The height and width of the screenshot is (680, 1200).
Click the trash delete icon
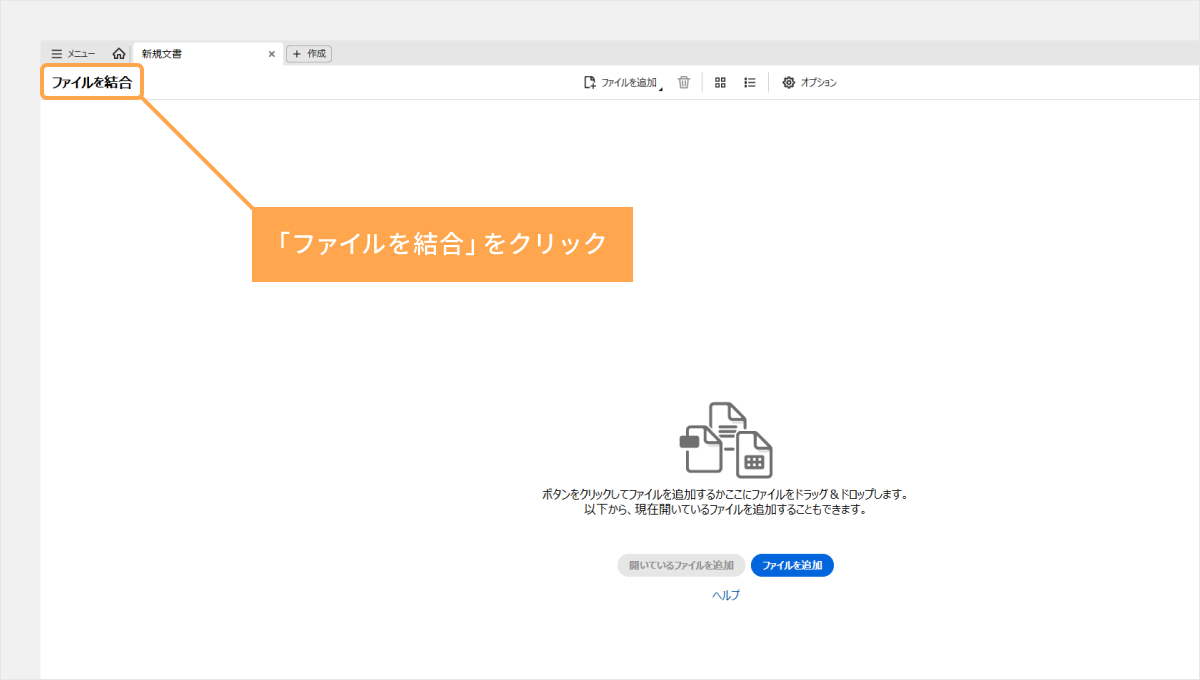point(684,83)
